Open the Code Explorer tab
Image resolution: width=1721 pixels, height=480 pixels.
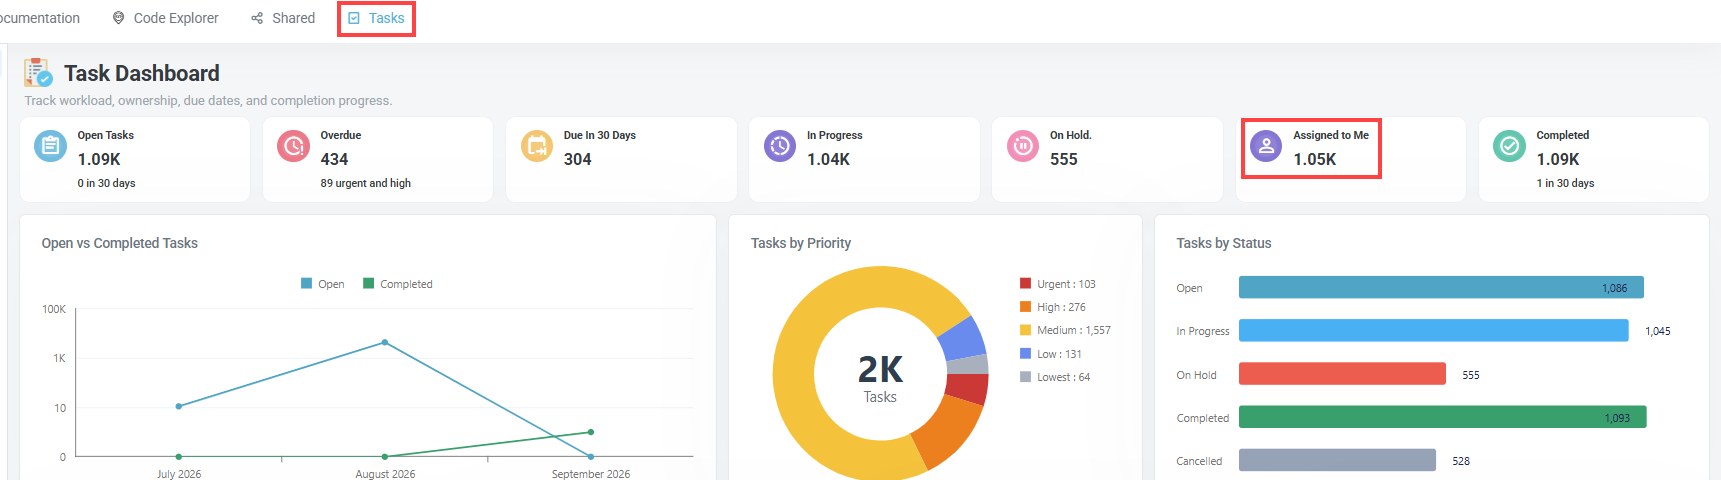pyautogui.click(x=166, y=18)
